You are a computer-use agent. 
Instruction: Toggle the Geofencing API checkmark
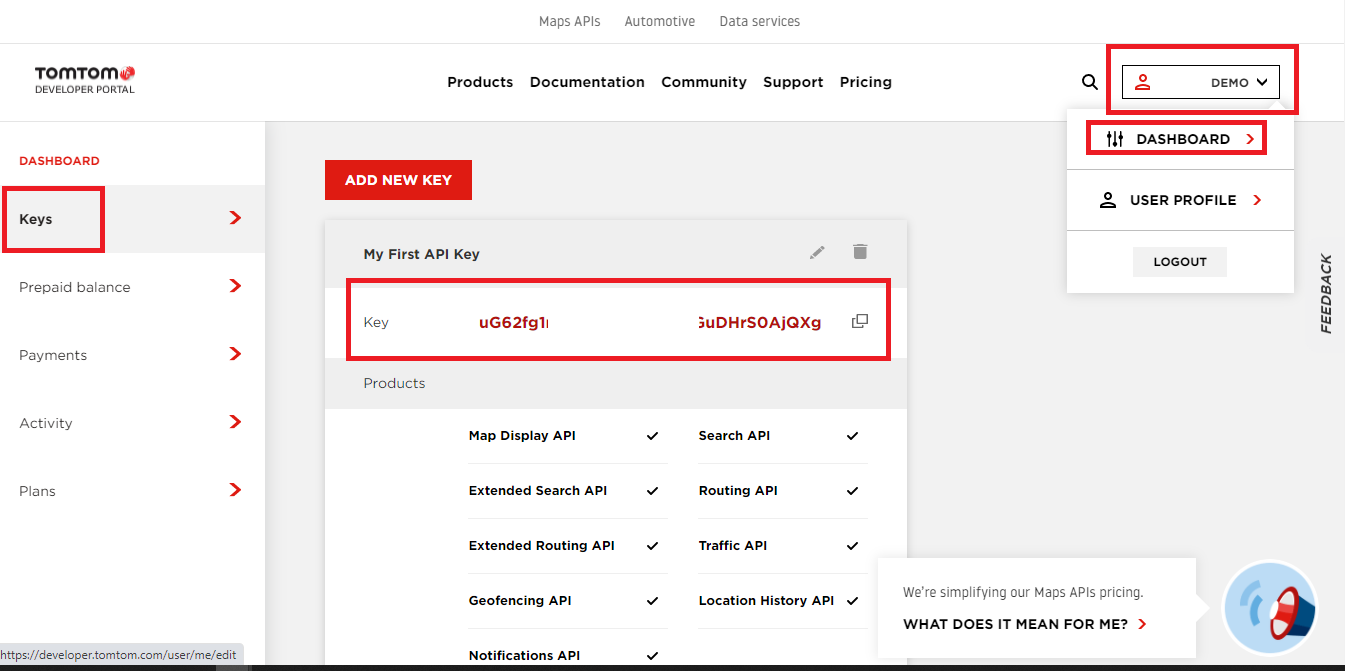(653, 601)
